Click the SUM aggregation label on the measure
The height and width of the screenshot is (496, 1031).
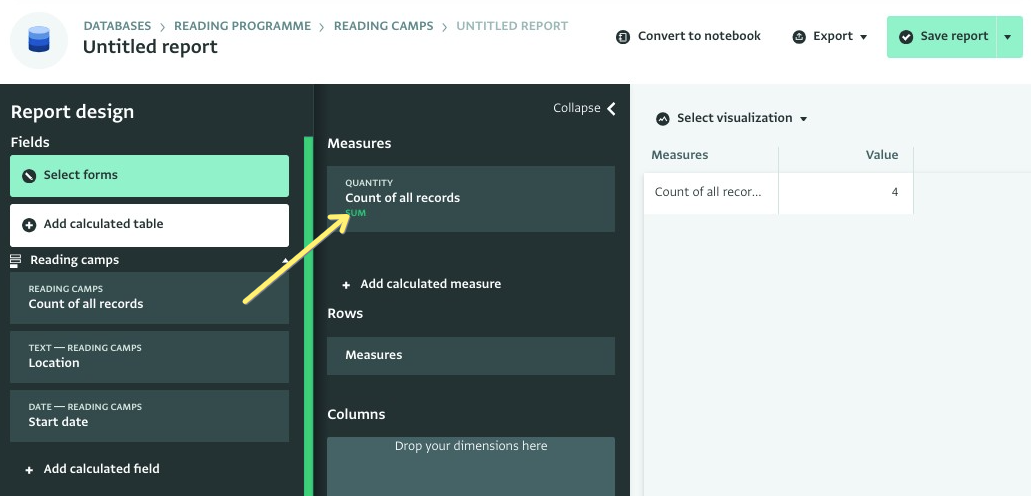pyautogui.click(x=356, y=213)
